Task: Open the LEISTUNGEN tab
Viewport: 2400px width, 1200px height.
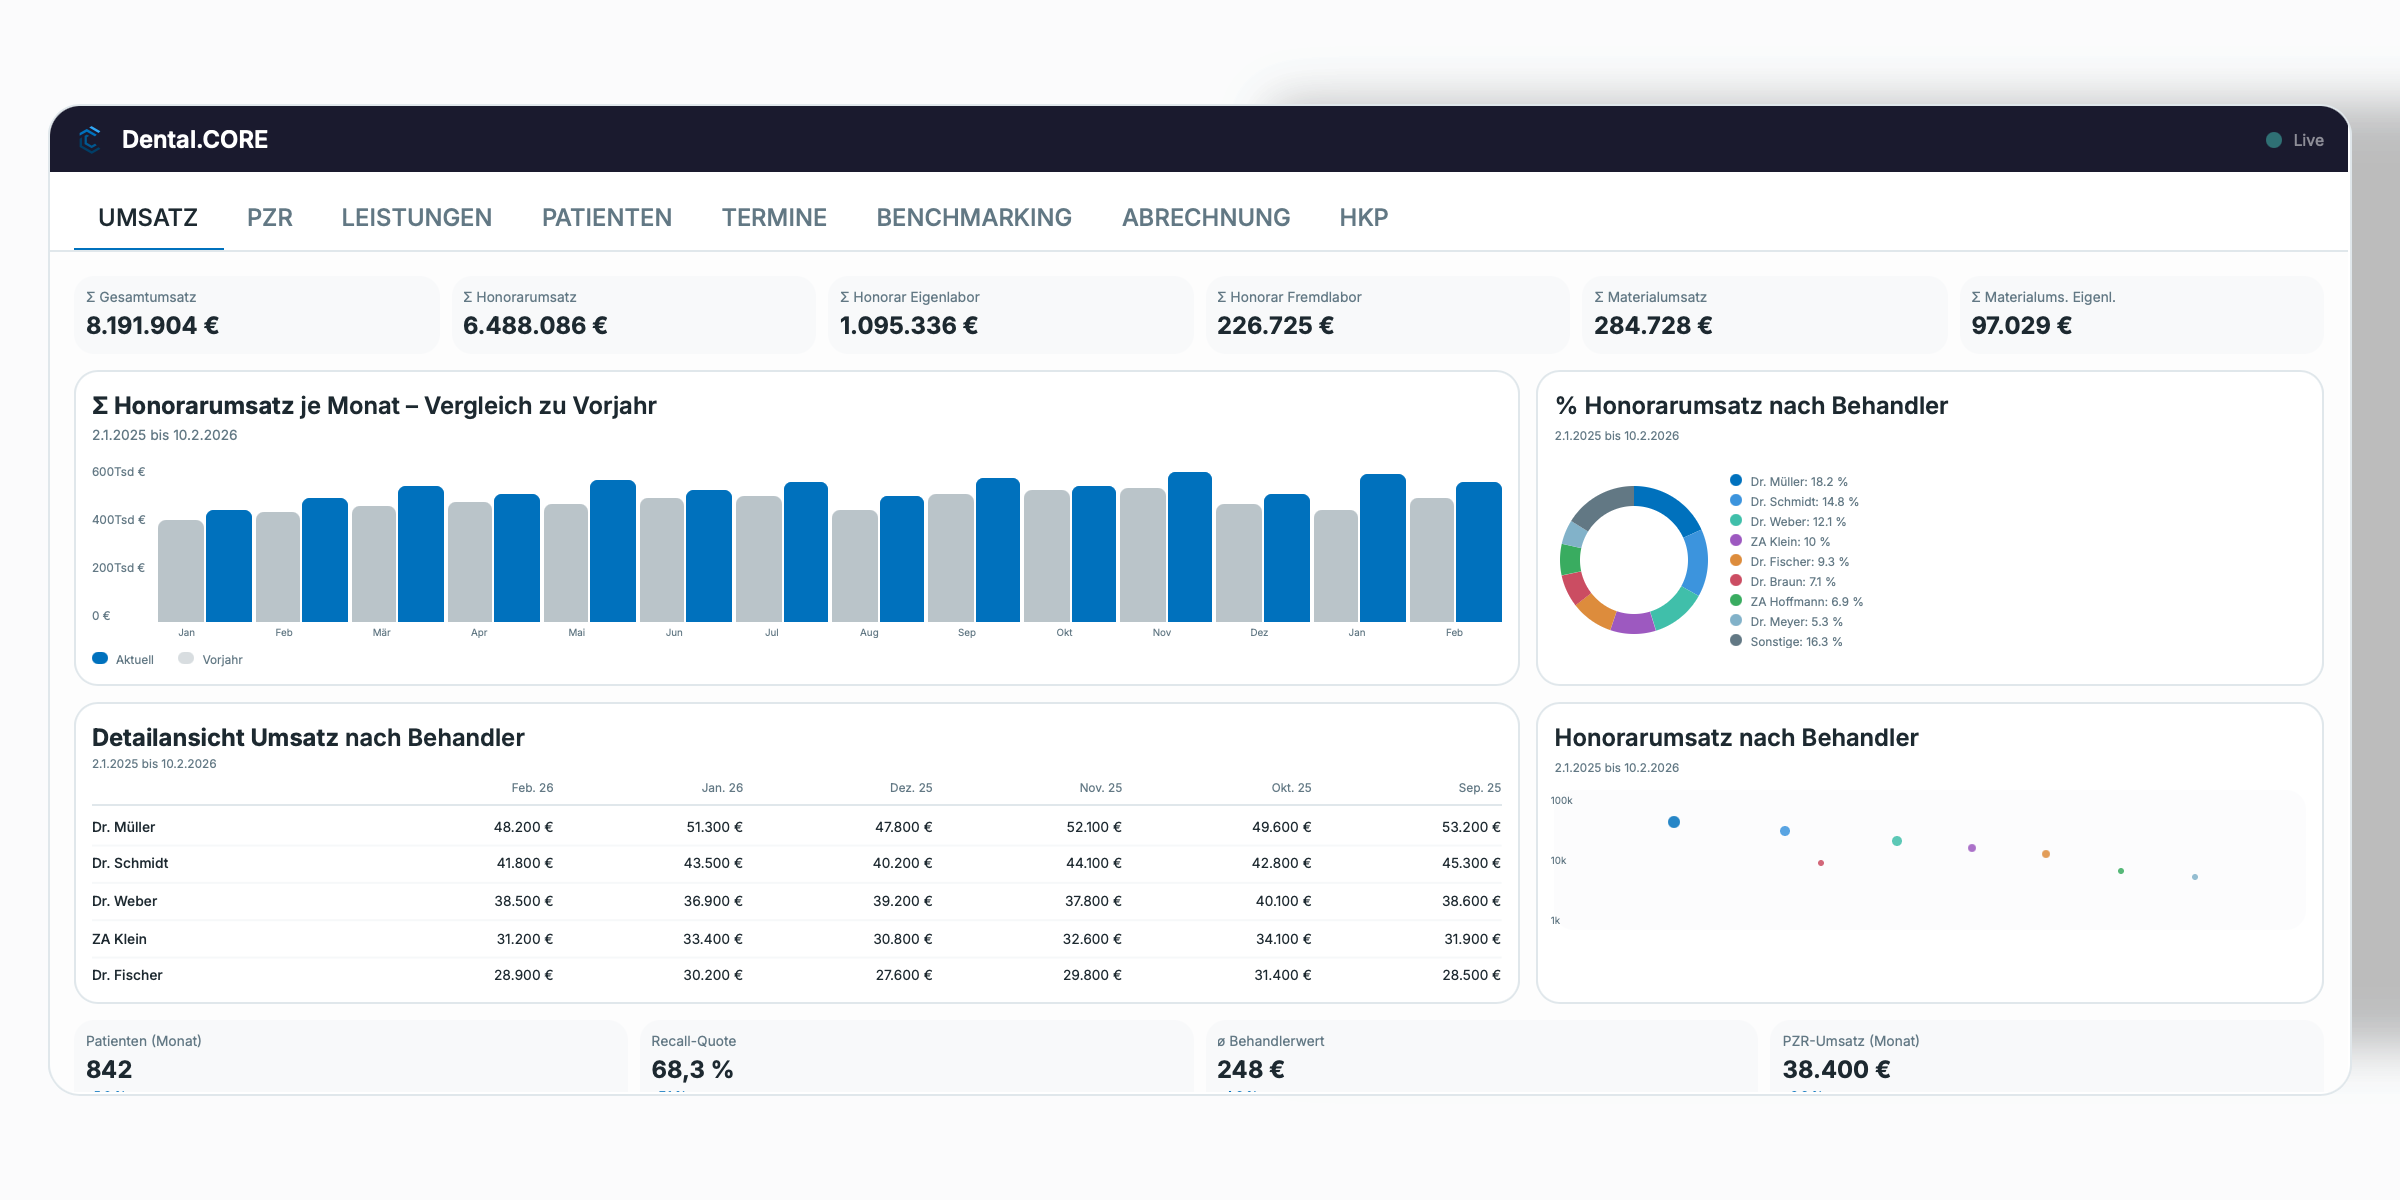Action: [416, 217]
